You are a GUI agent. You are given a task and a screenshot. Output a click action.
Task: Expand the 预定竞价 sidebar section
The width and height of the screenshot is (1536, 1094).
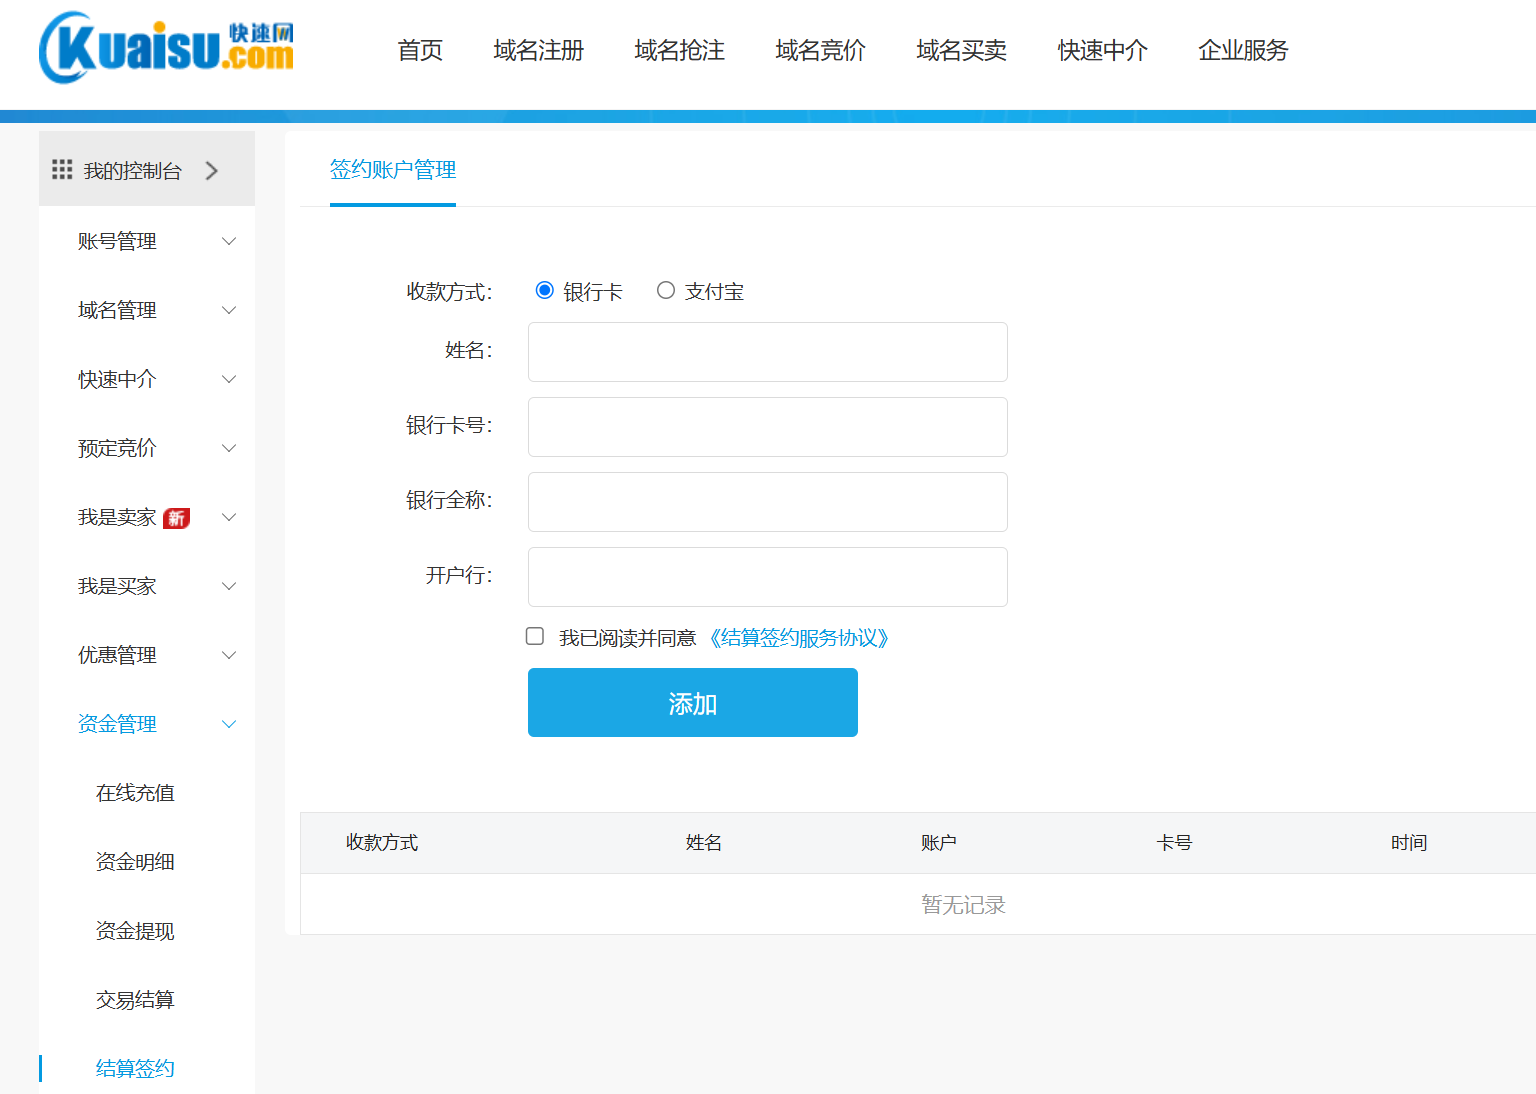tap(229, 448)
